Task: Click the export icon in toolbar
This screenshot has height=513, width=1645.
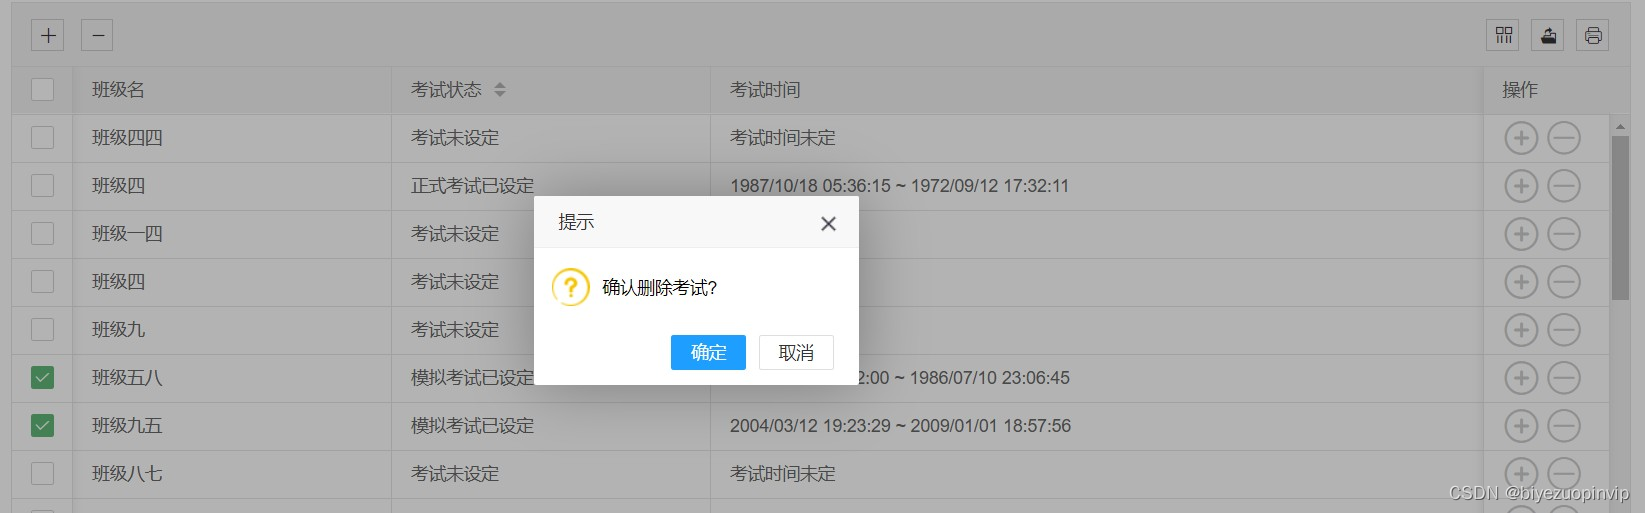Action: pos(1548,35)
